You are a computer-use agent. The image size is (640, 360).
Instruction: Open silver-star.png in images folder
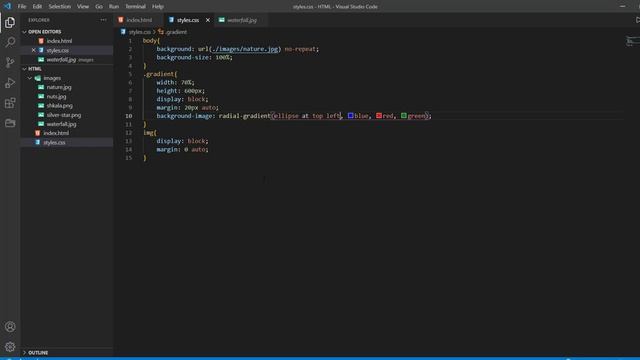[64, 115]
